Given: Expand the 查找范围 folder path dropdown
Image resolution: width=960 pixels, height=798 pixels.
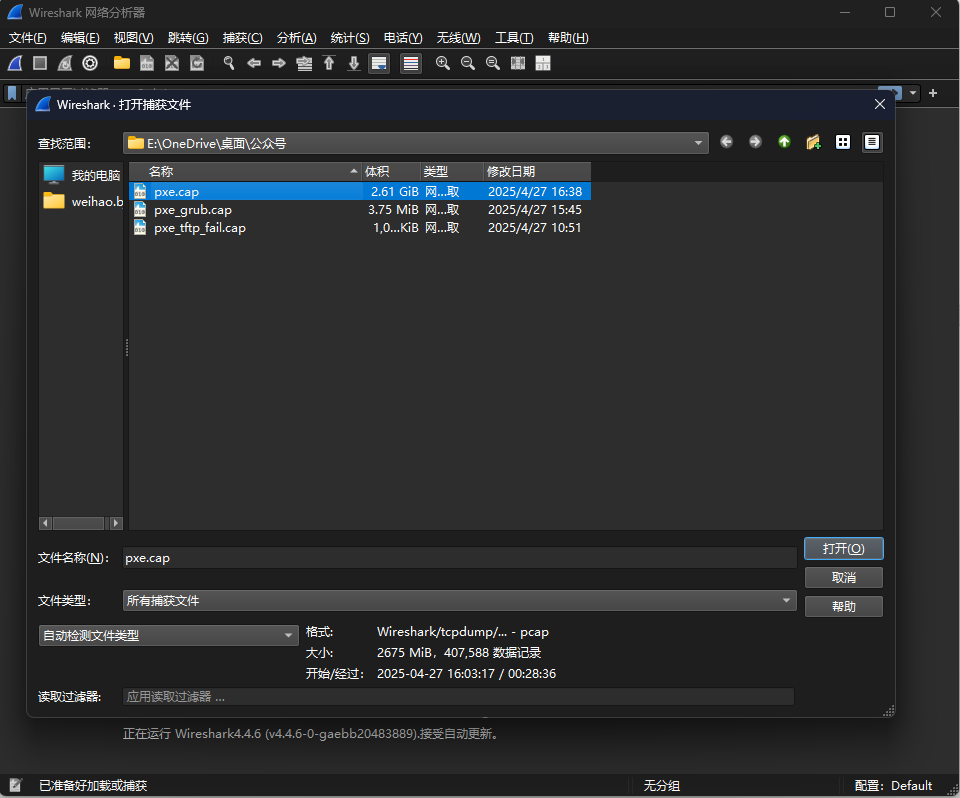Looking at the screenshot, I should coord(699,143).
